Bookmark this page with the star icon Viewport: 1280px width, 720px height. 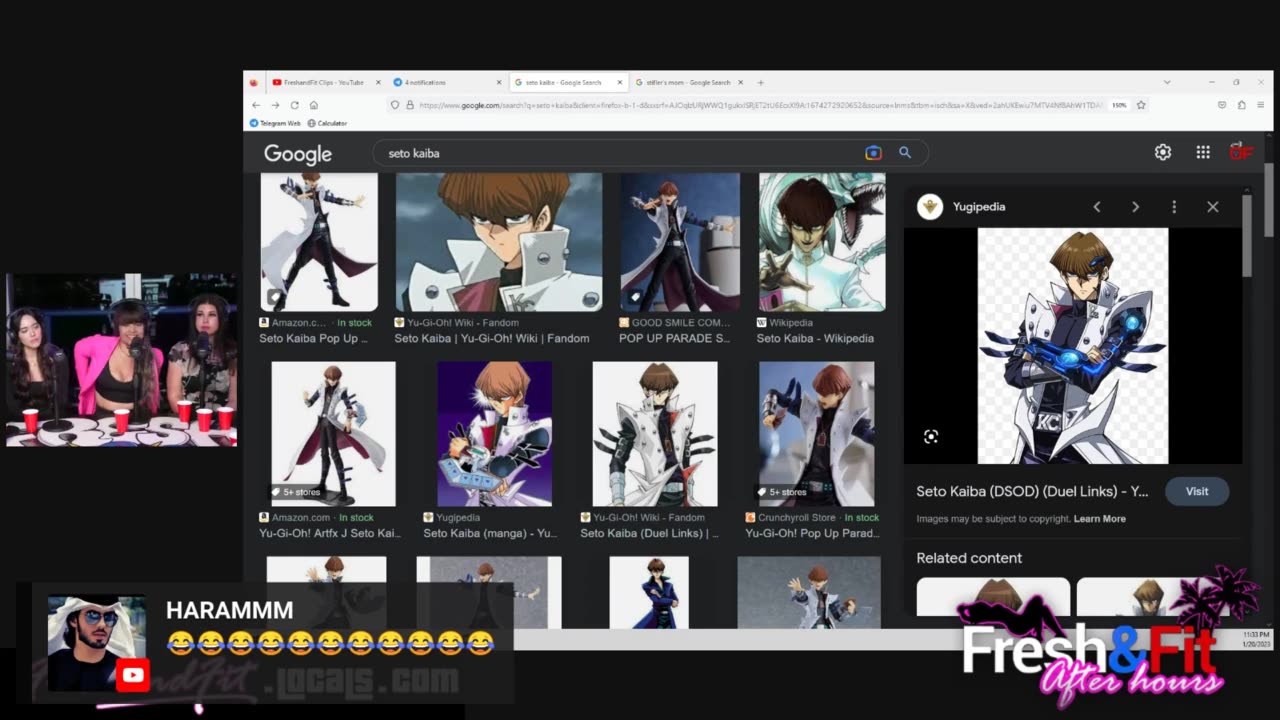[x=1141, y=105]
